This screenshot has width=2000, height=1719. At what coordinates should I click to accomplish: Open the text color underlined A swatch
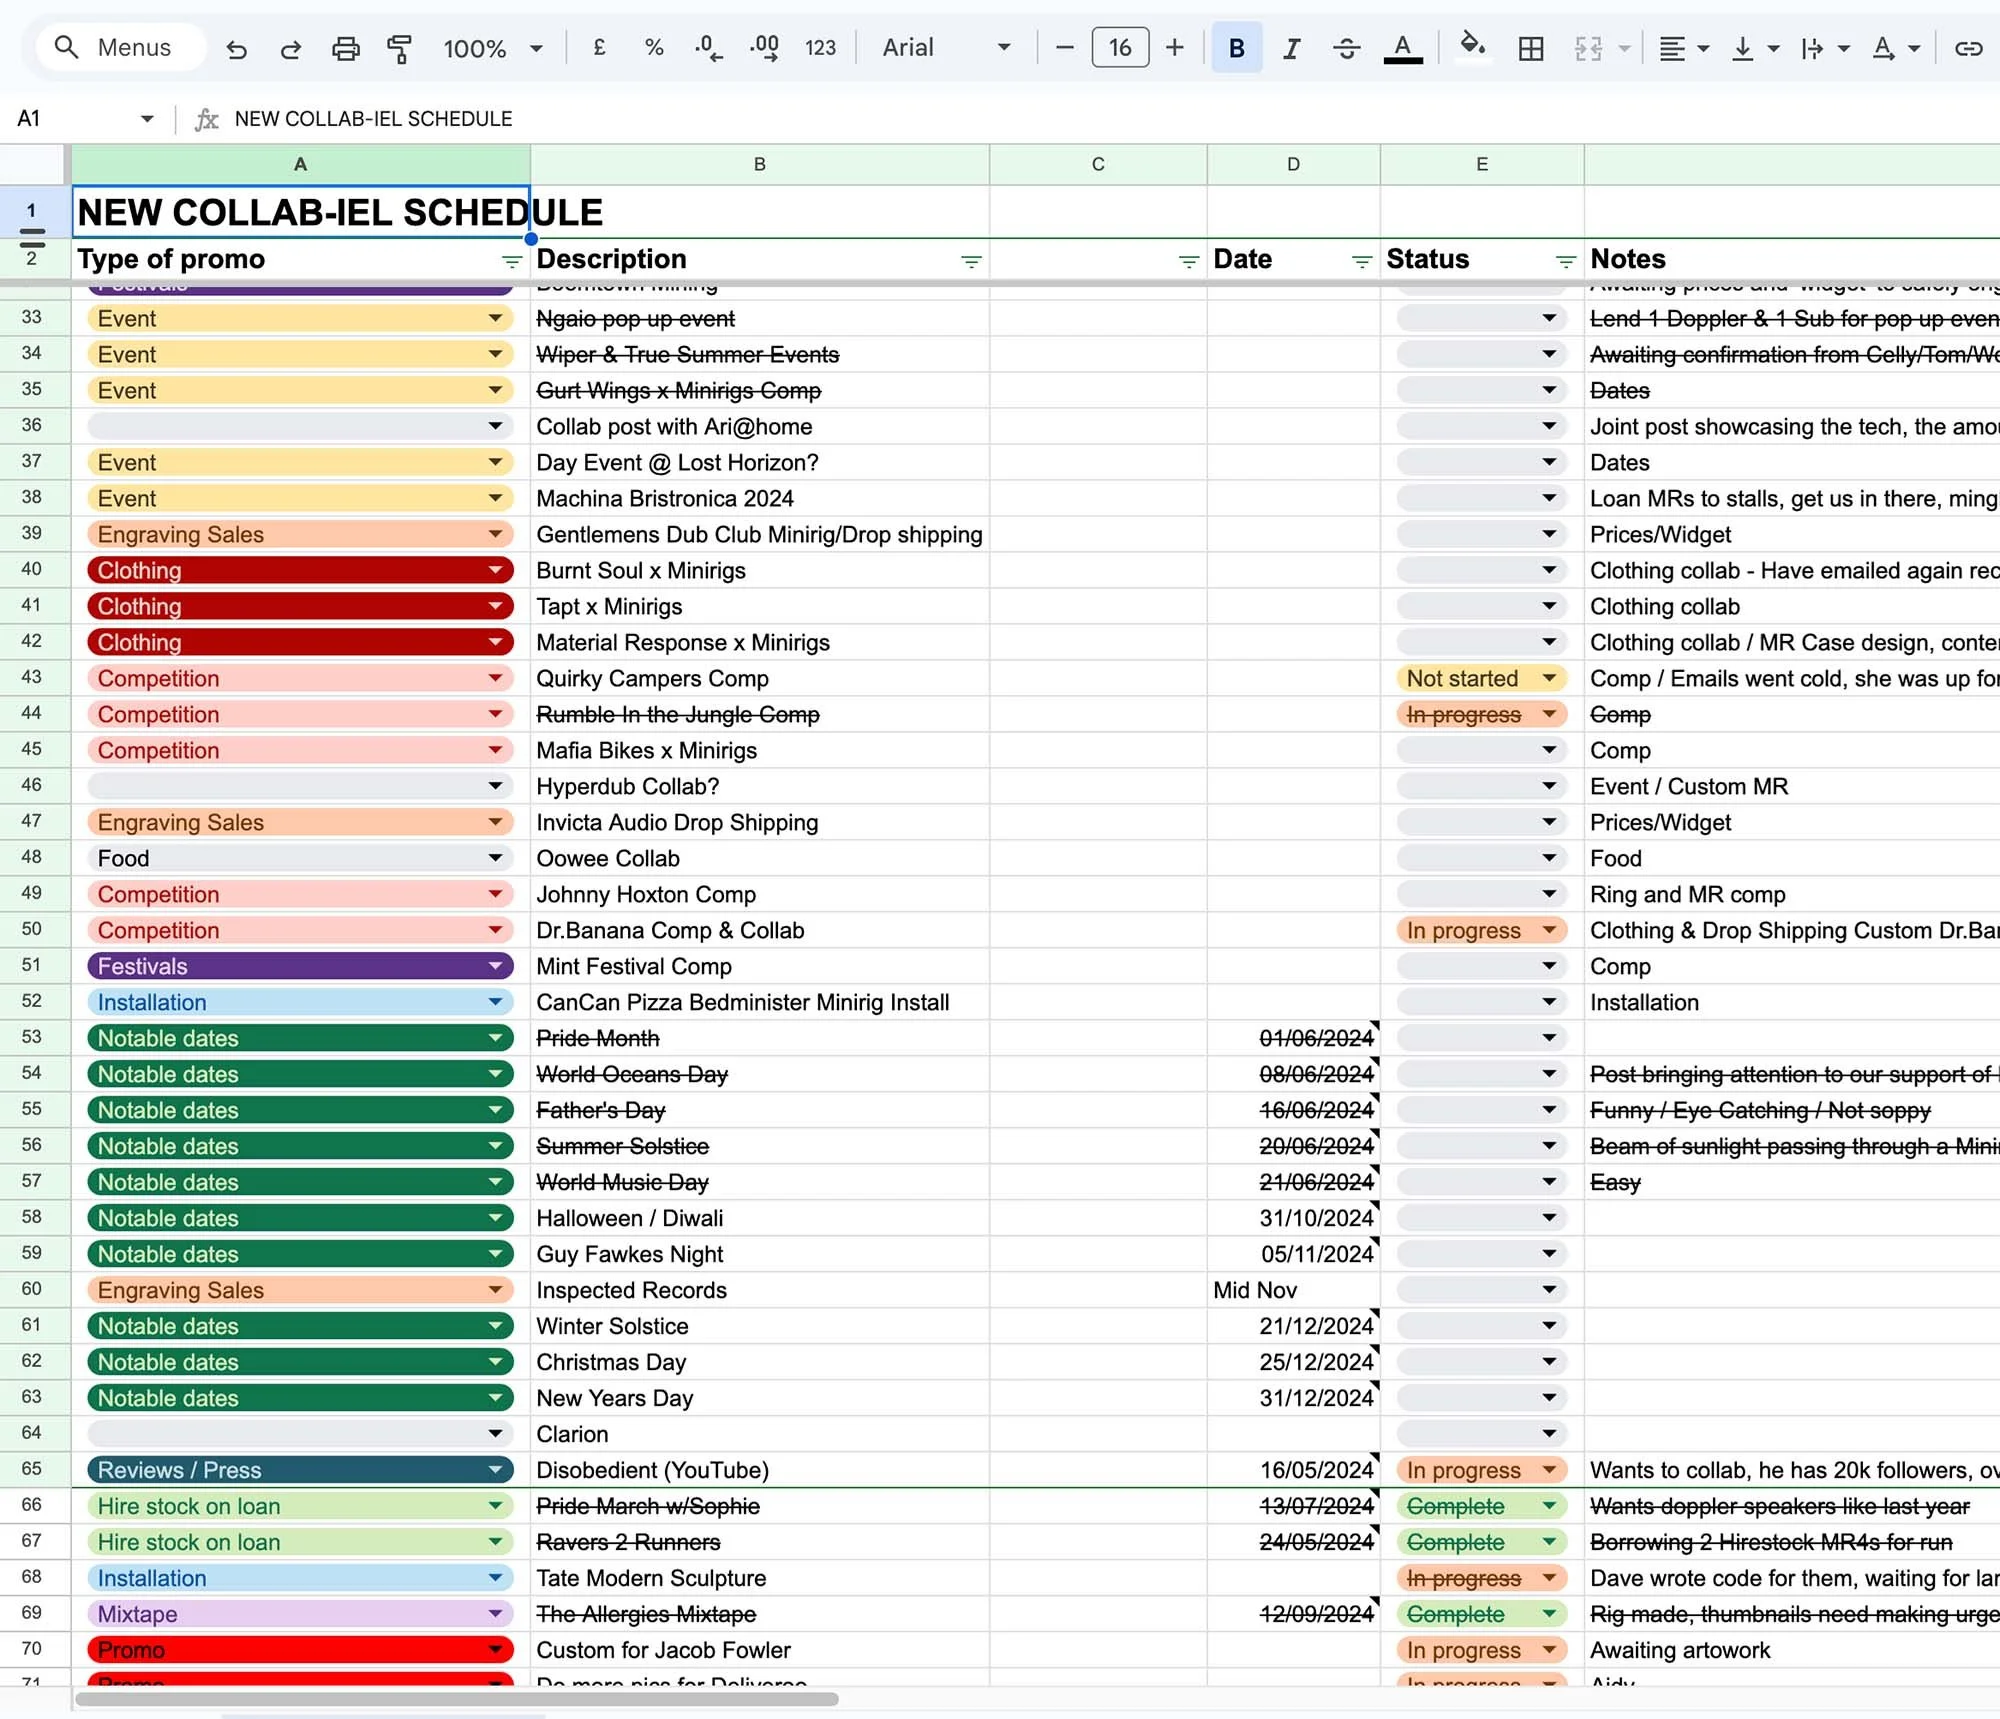1402,48
